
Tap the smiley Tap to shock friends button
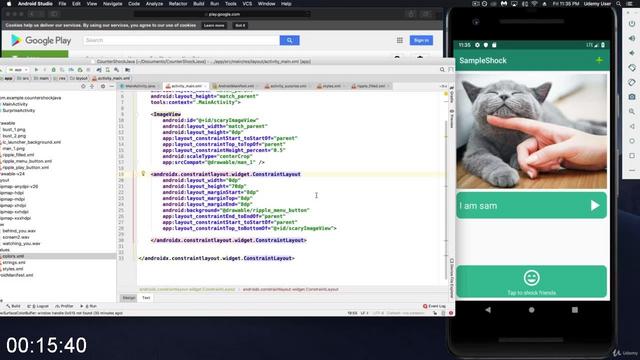(x=531, y=281)
